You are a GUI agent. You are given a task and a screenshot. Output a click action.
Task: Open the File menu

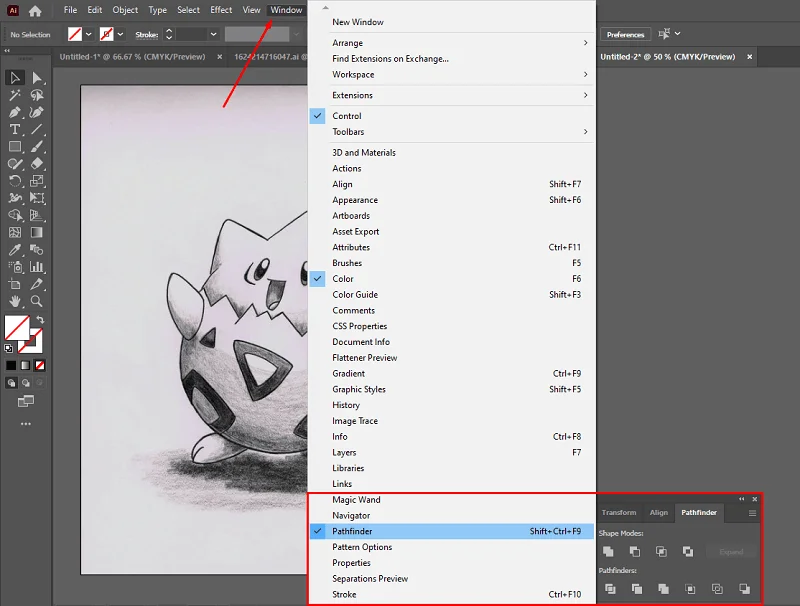[70, 10]
